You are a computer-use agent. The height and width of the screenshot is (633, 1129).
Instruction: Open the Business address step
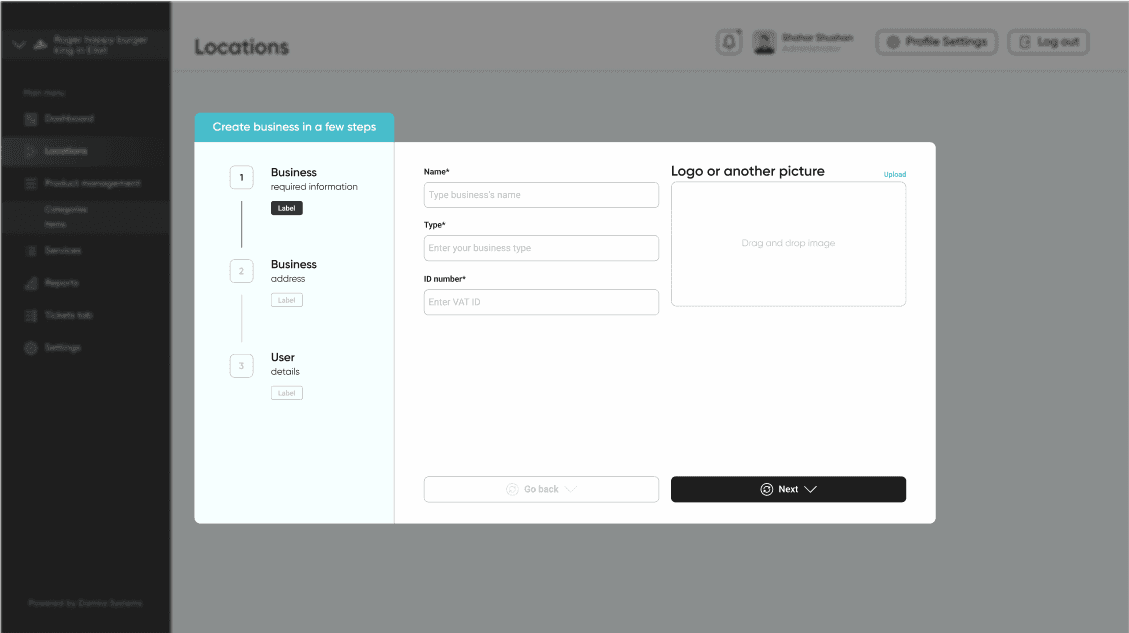pos(294,271)
